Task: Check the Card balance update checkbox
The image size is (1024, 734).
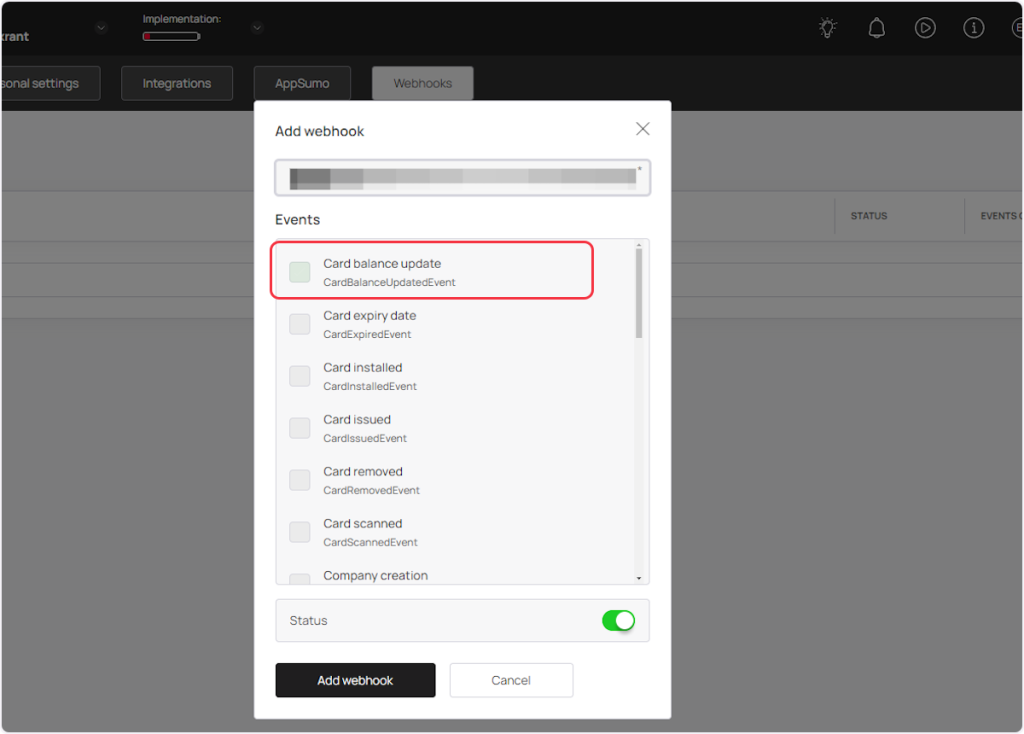Action: [x=300, y=272]
